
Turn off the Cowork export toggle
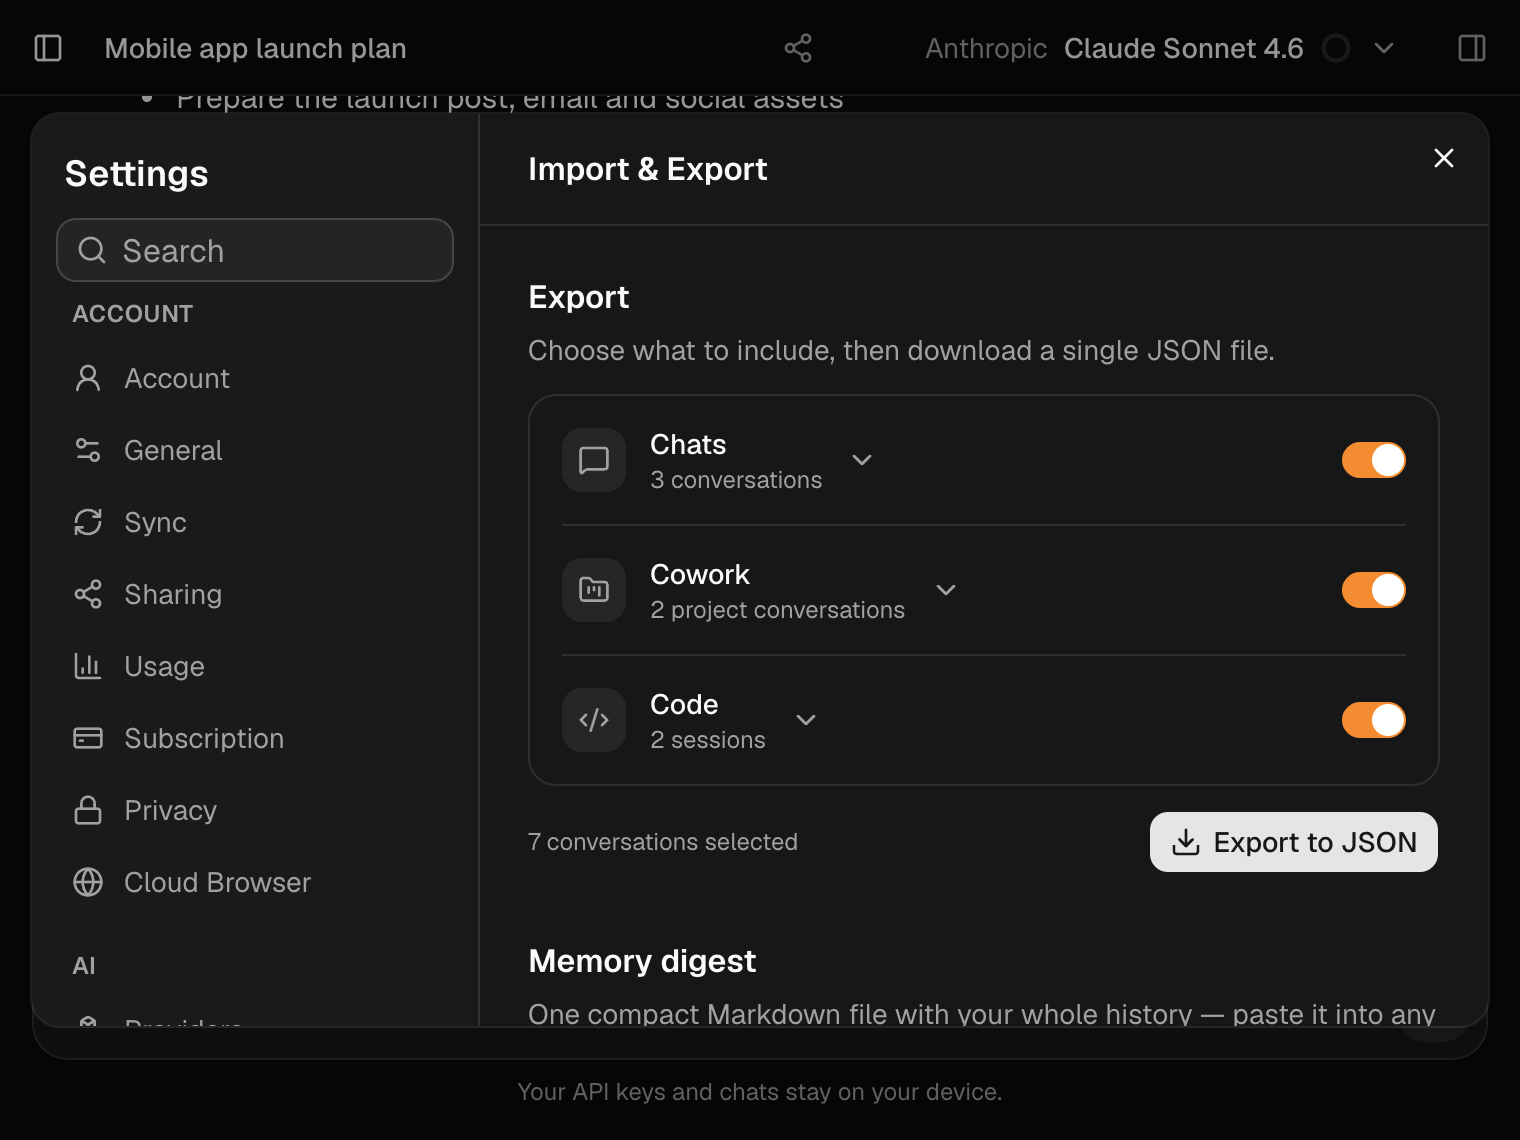point(1374,590)
